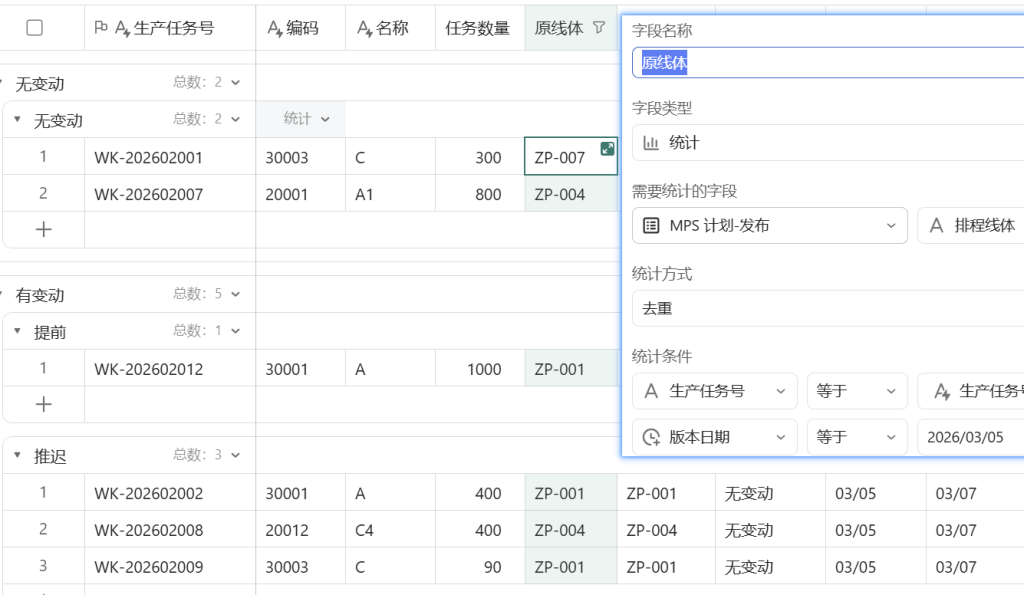Open 总数 dropdown of 有变动 group
Image resolution: width=1024 pixels, height=595 pixels.
point(206,294)
